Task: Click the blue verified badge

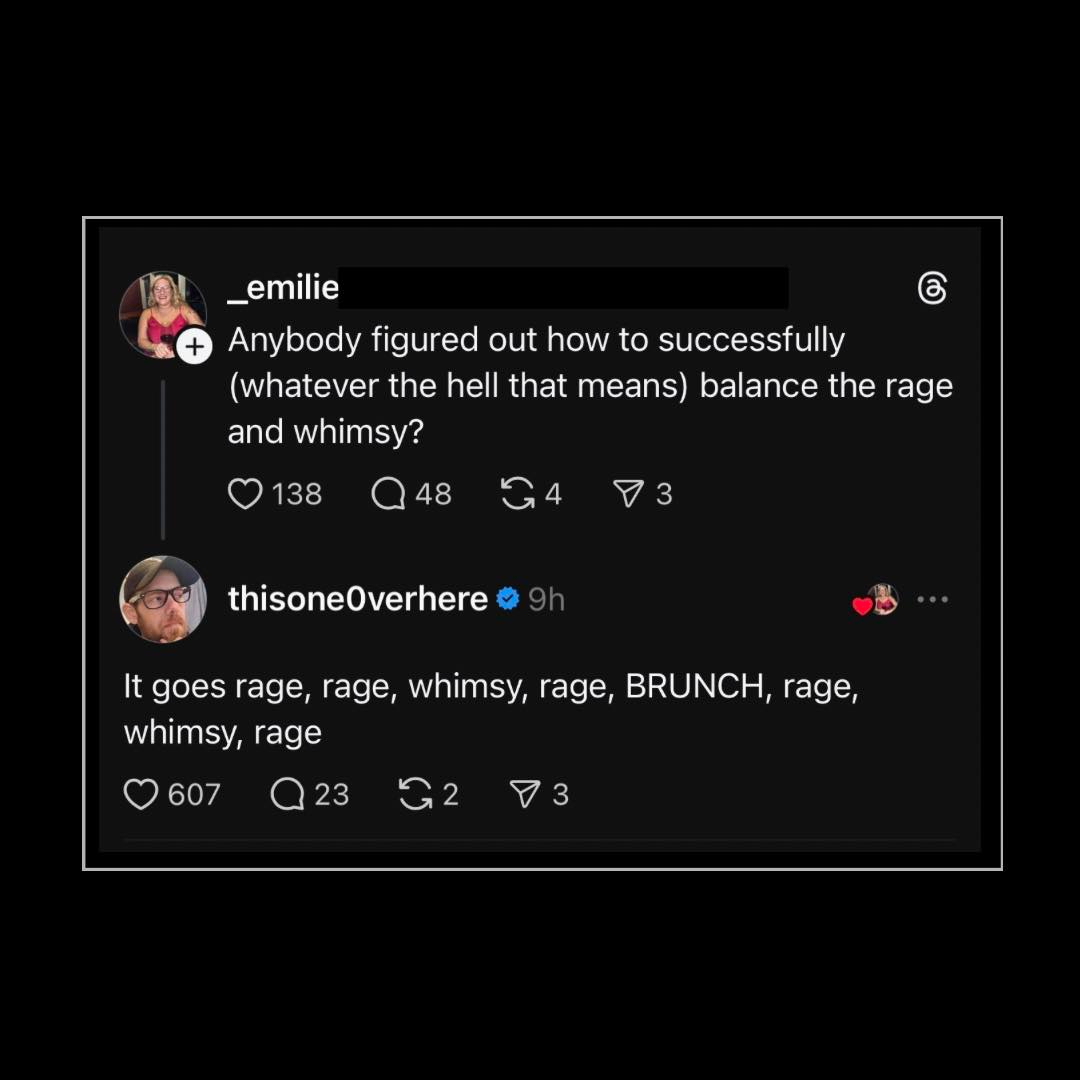Action: click(x=508, y=599)
